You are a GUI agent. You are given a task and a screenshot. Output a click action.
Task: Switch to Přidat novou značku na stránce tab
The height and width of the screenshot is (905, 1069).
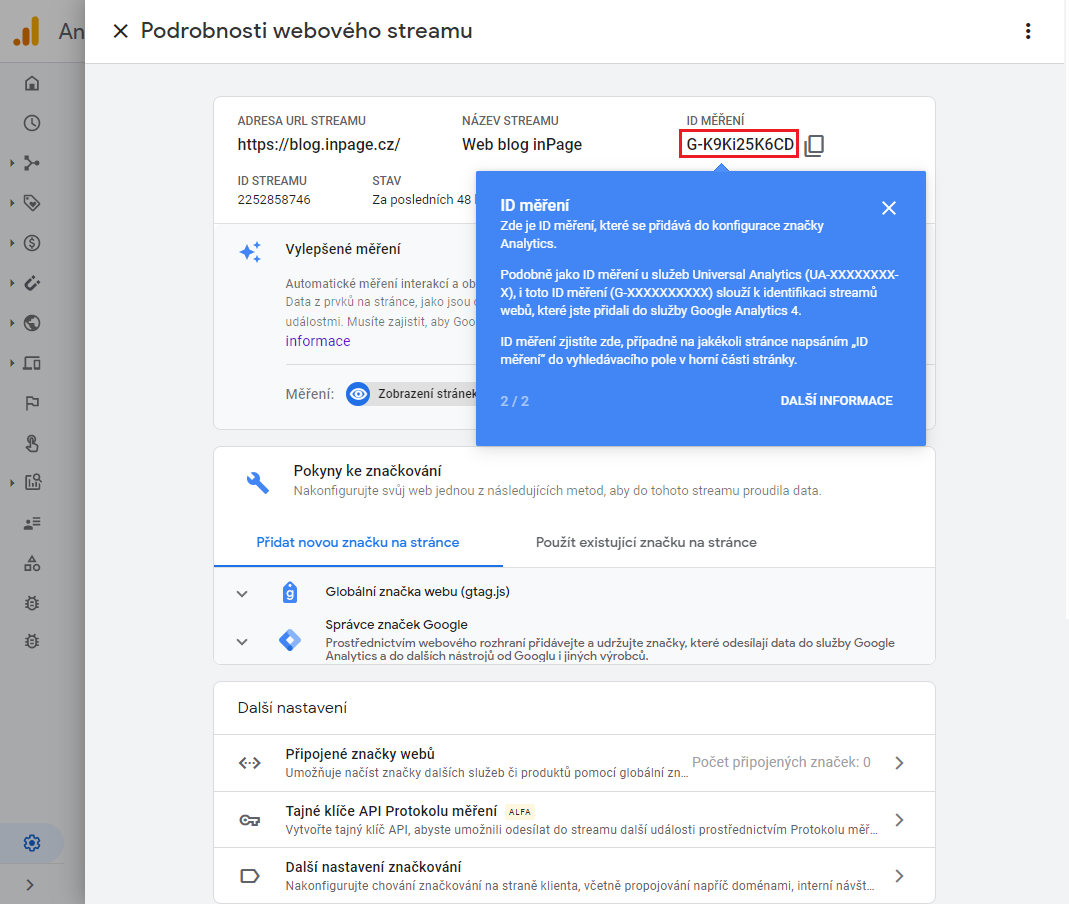[x=358, y=543]
